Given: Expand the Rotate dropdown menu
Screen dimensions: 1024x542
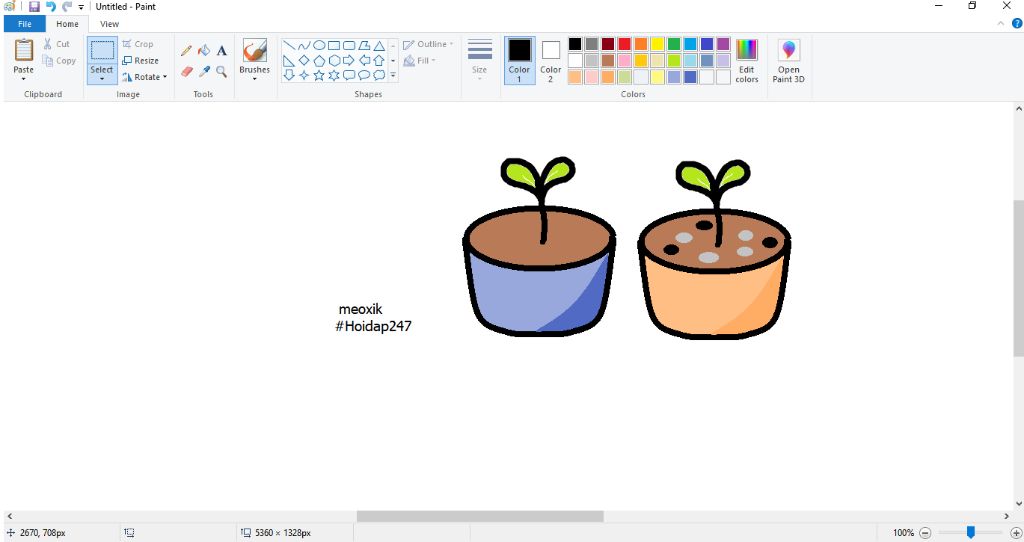Looking at the screenshot, I should [x=165, y=77].
